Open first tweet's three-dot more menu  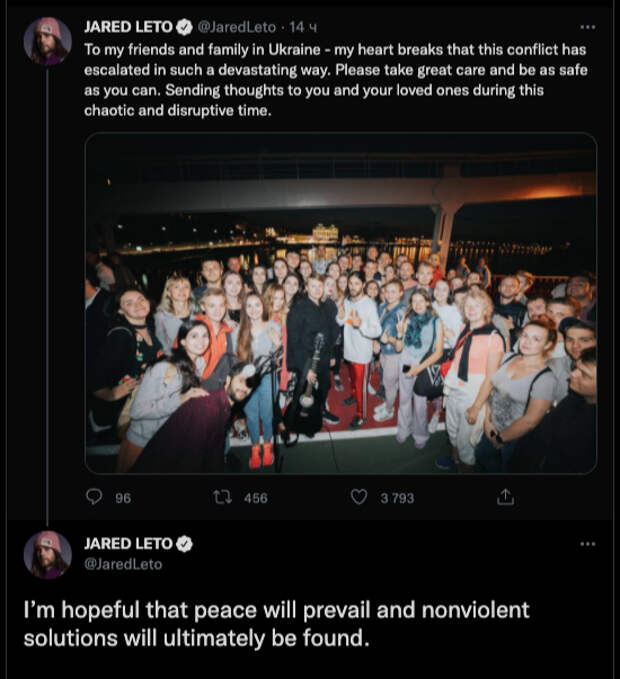coord(588,27)
